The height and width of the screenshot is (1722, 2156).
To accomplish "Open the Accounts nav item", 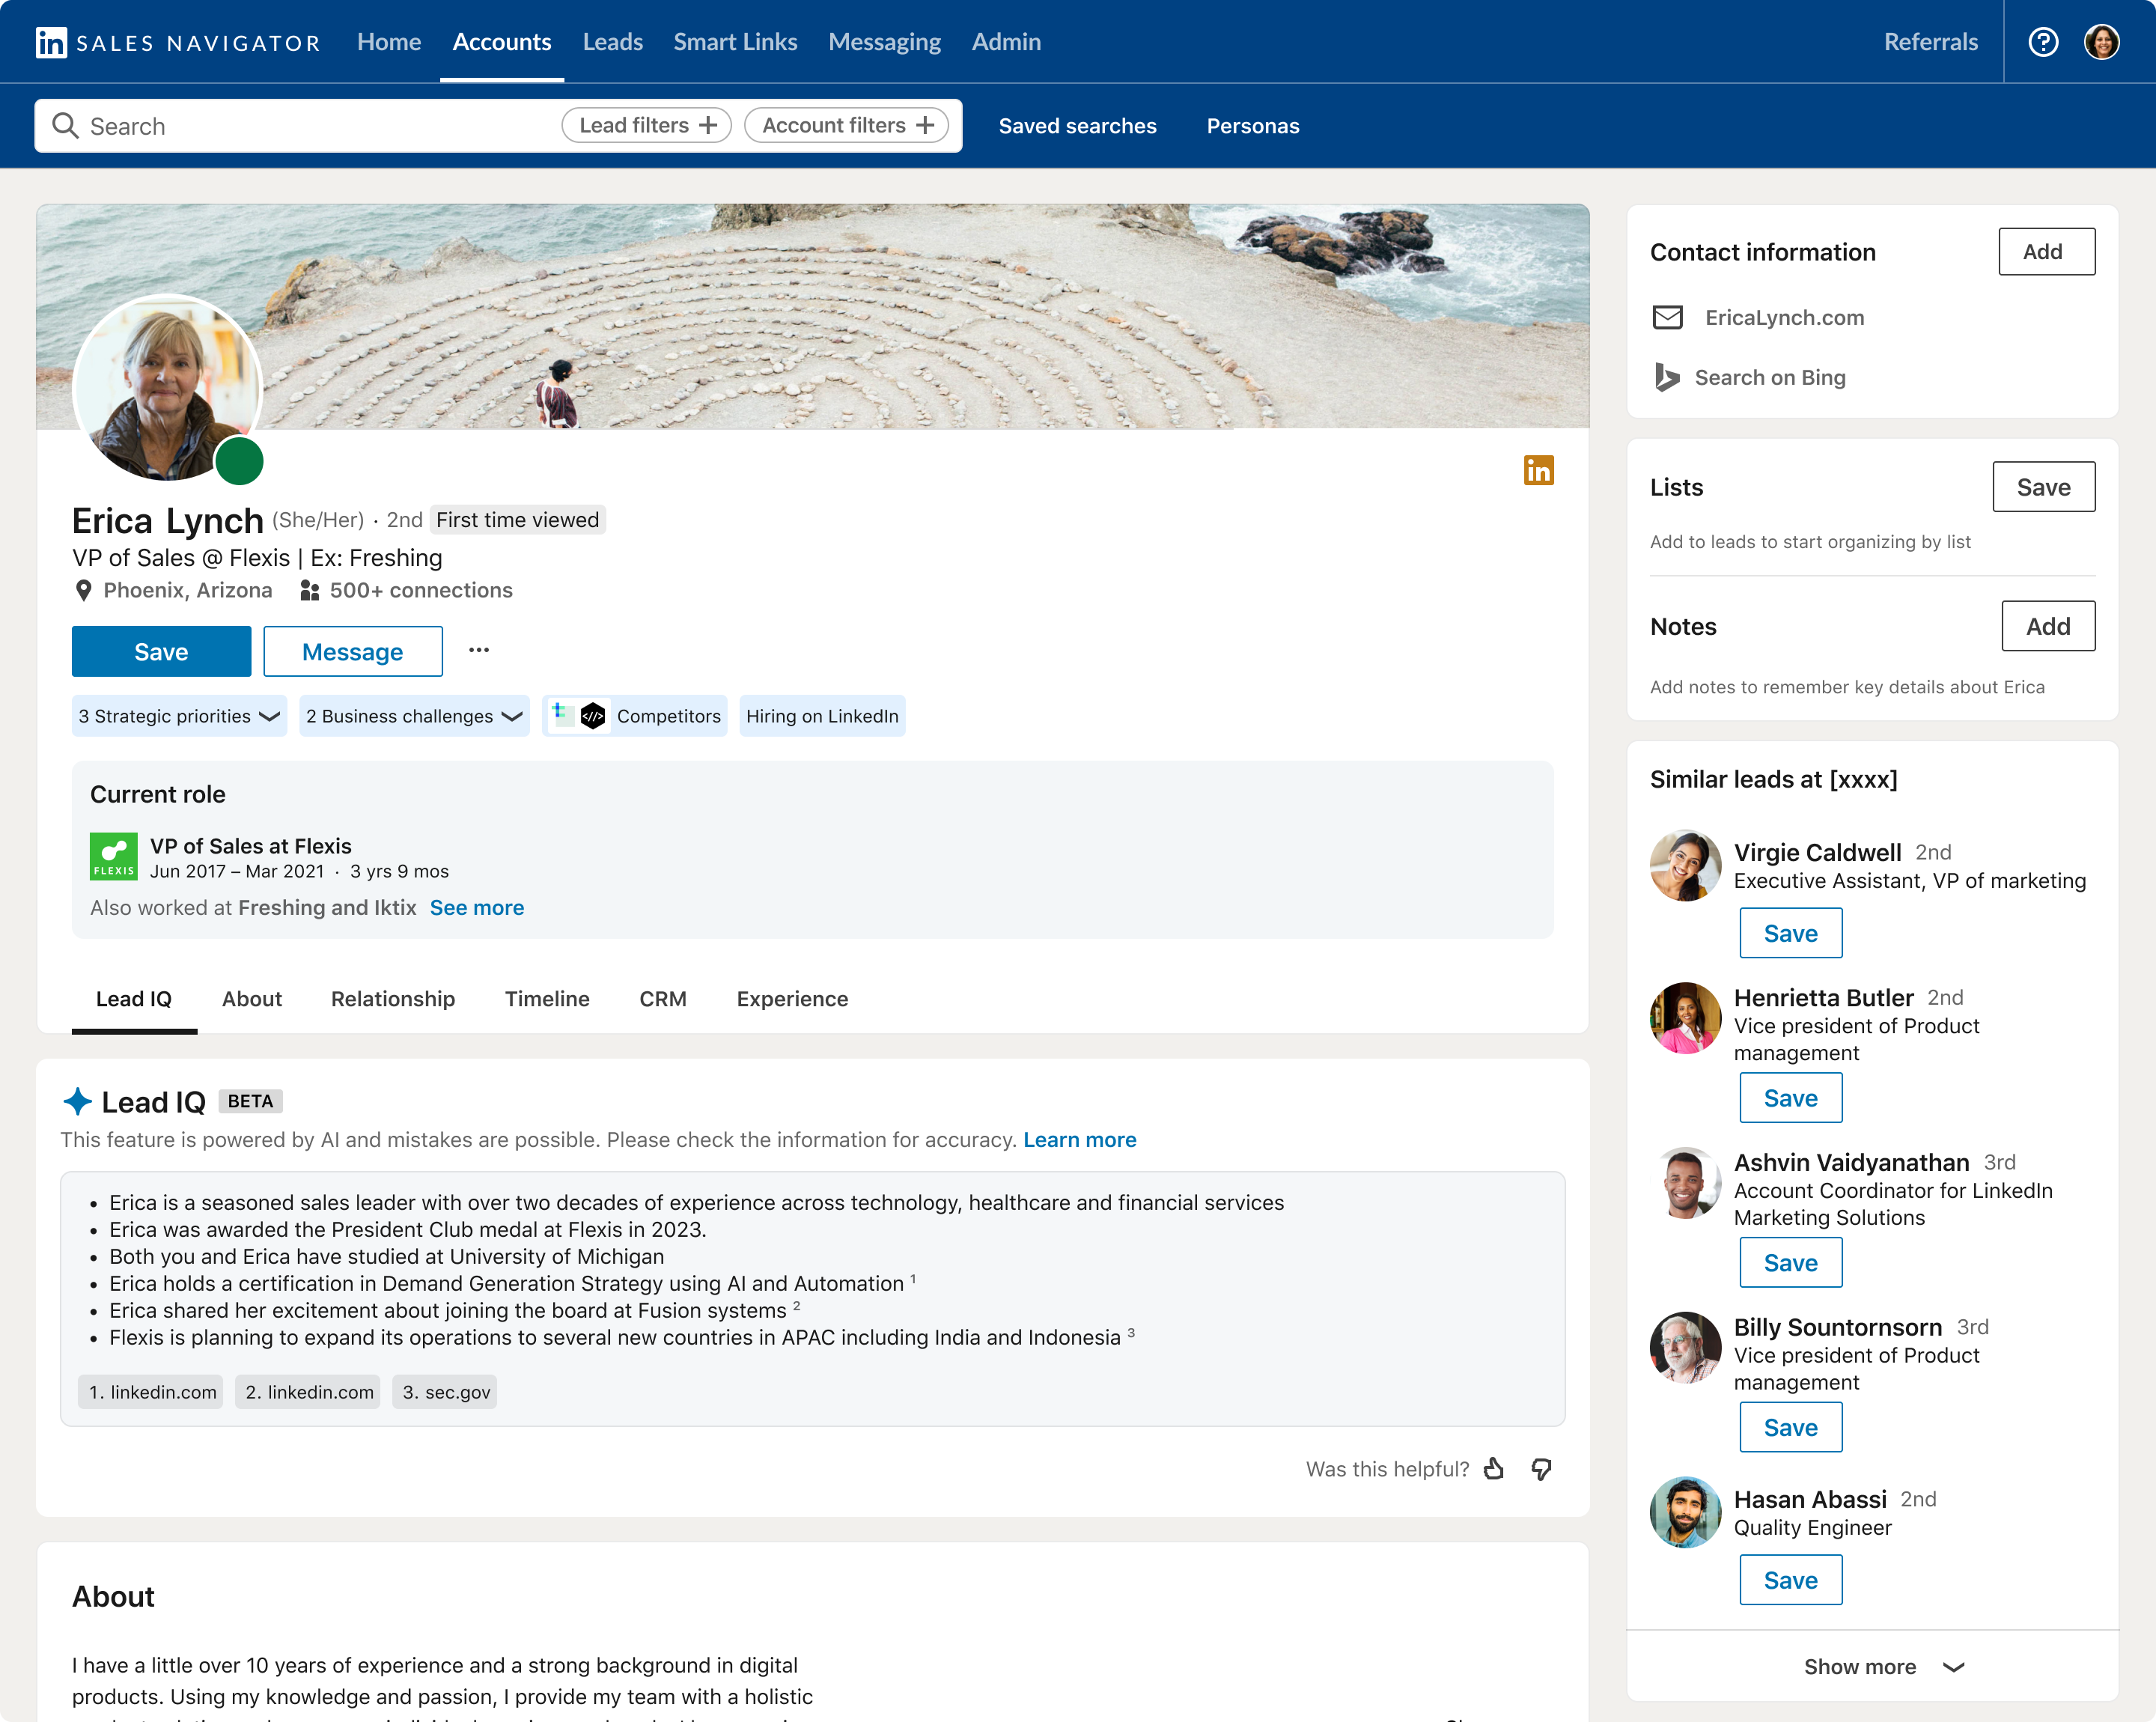I will tap(502, 42).
